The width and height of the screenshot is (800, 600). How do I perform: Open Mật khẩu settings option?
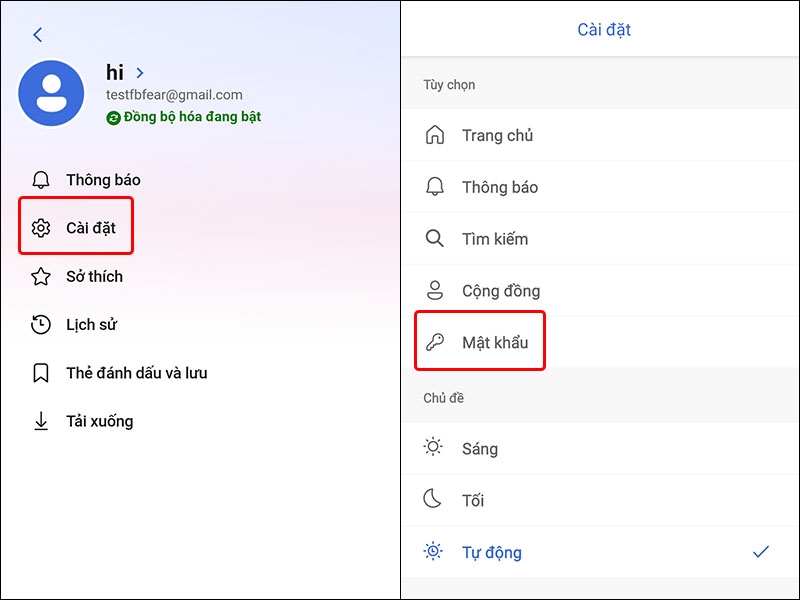coord(601,342)
